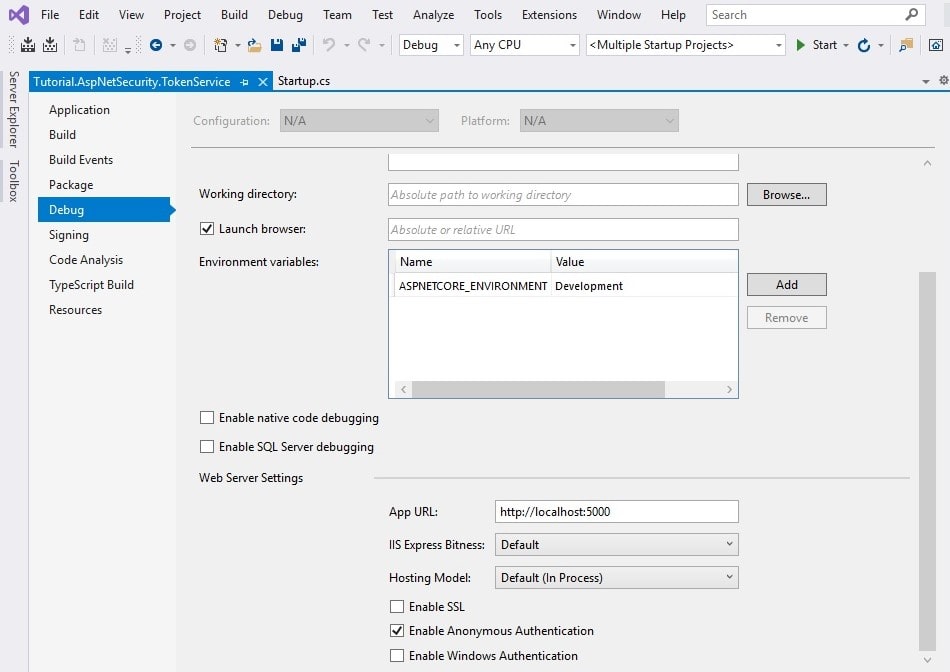Open the Hosting Model dropdown

coord(729,577)
